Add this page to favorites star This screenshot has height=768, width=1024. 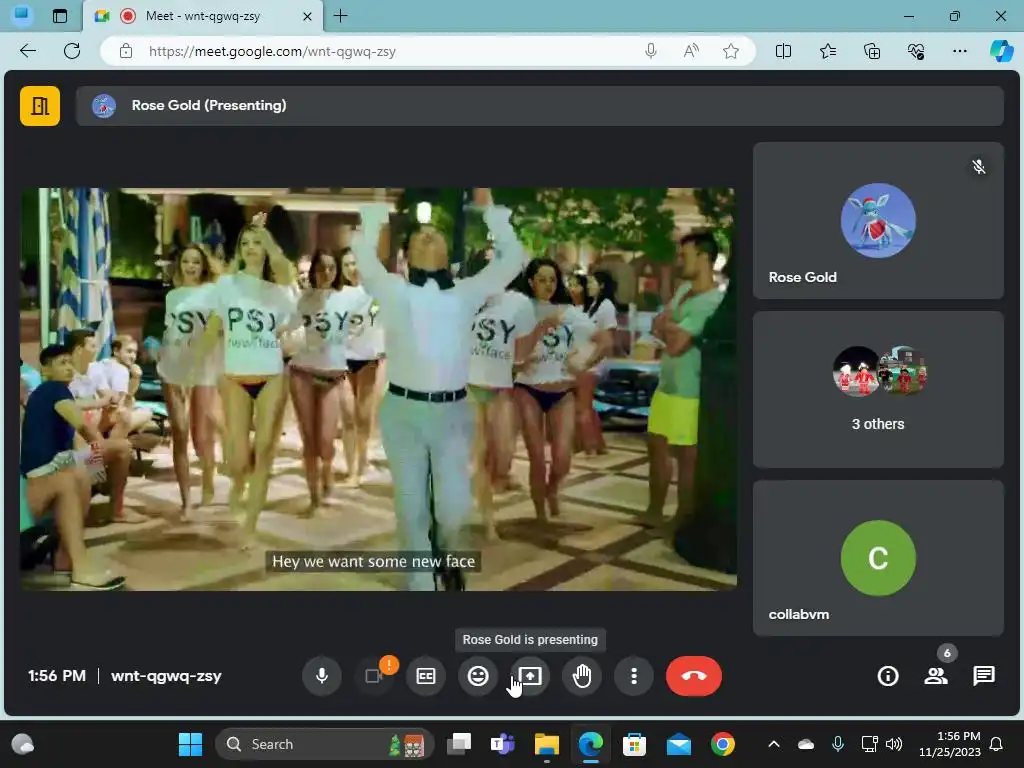tap(731, 51)
